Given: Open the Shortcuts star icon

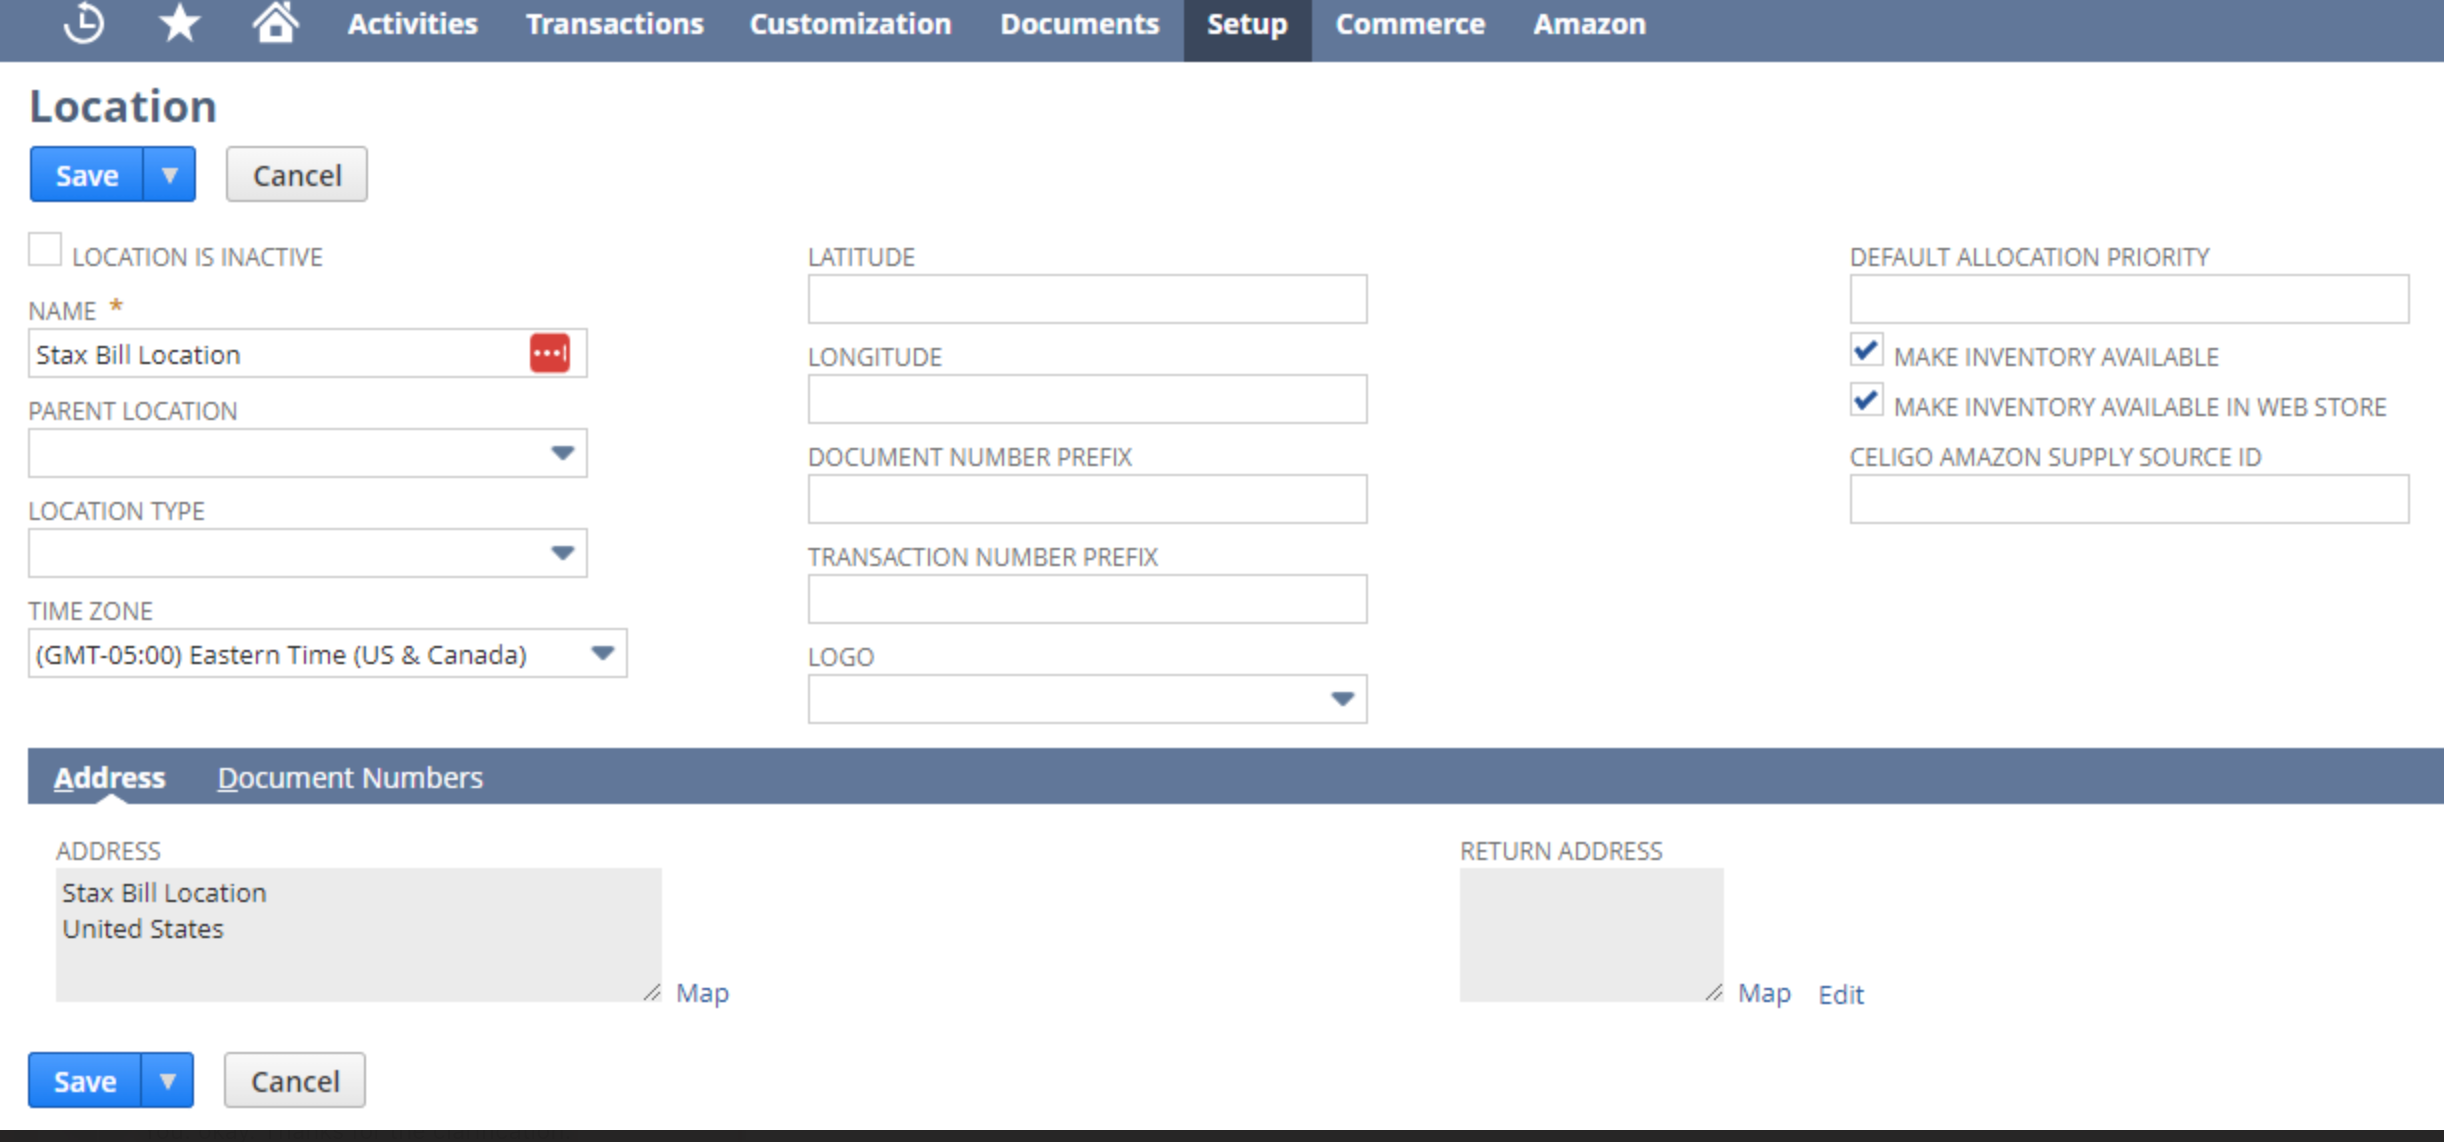Looking at the screenshot, I should [x=180, y=23].
